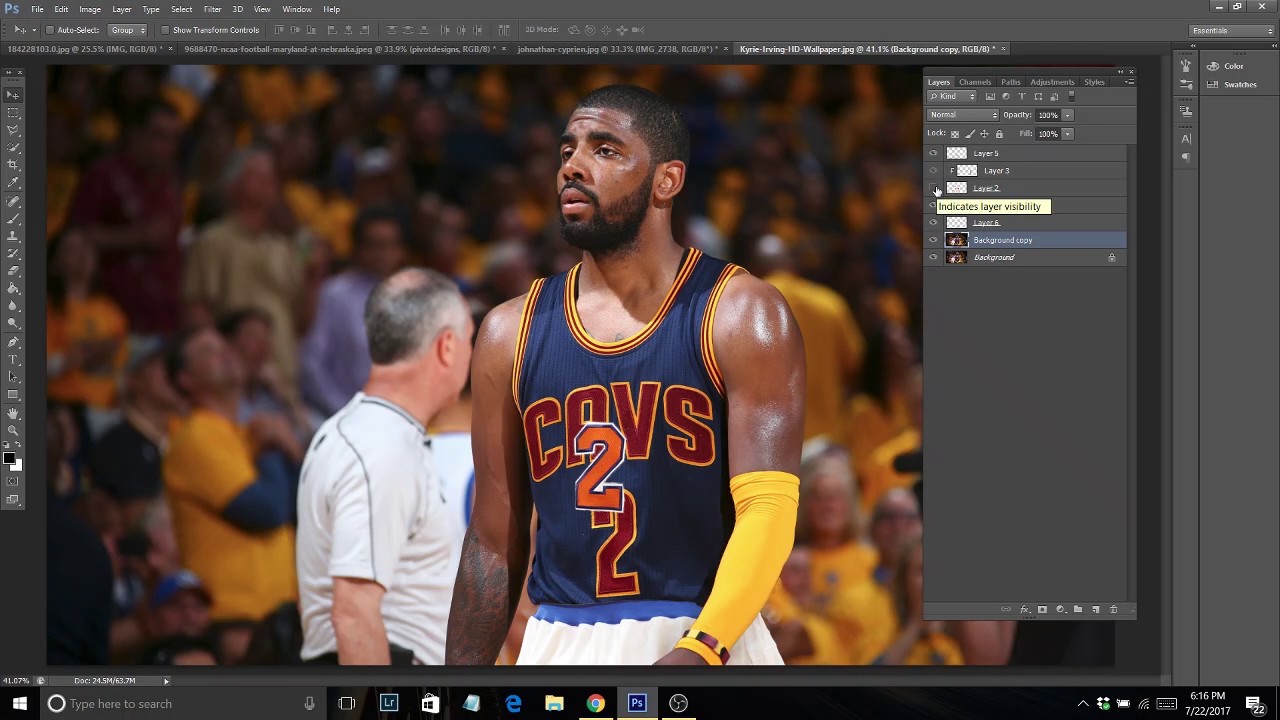This screenshot has height=720, width=1280.
Task: Select the Pen tool
Action: click(x=13, y=342)
